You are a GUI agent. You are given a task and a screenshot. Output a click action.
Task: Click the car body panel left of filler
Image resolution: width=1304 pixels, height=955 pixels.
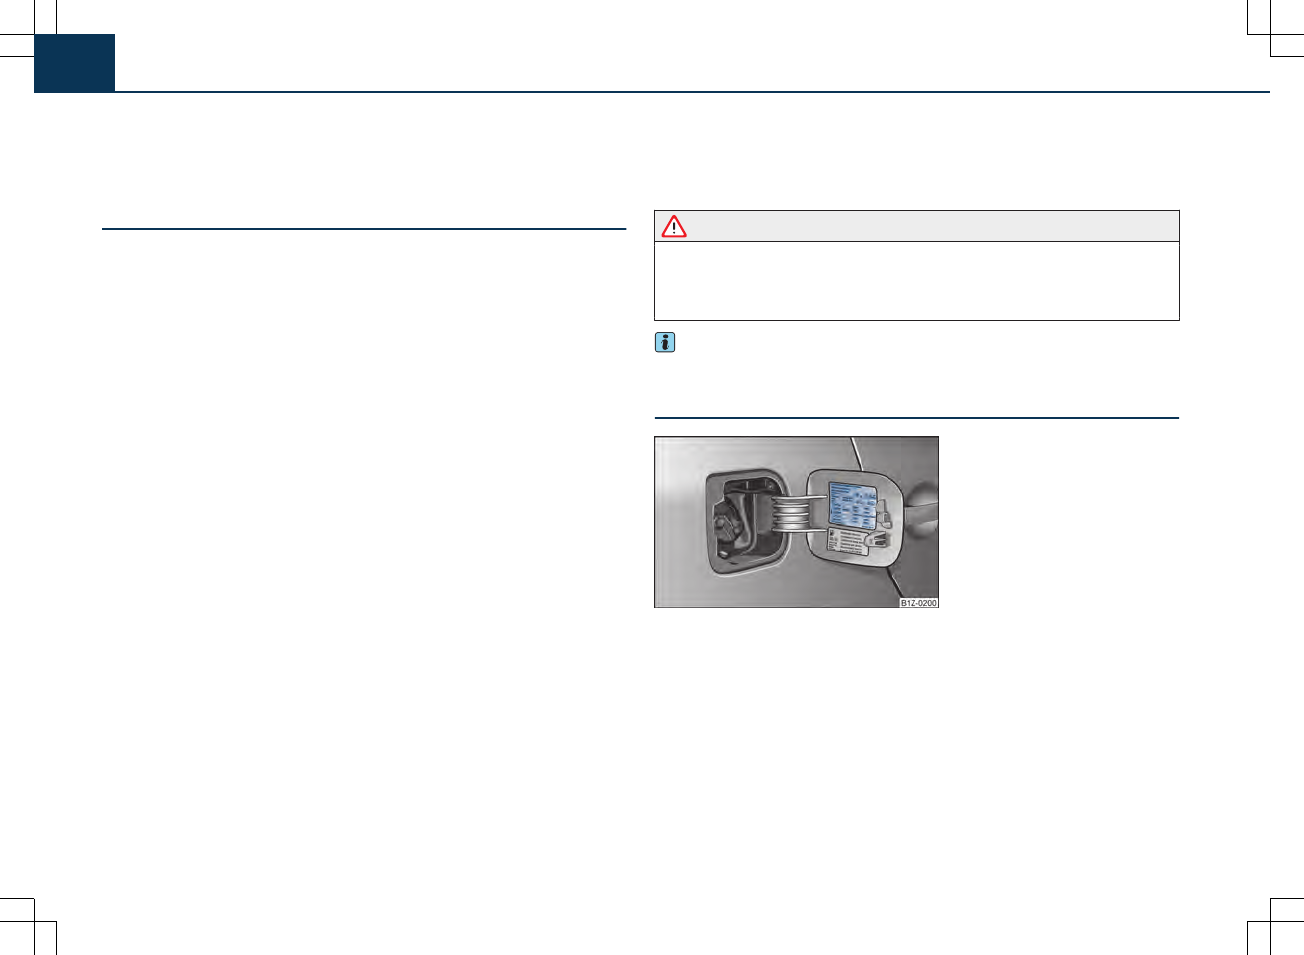point(679,521)
